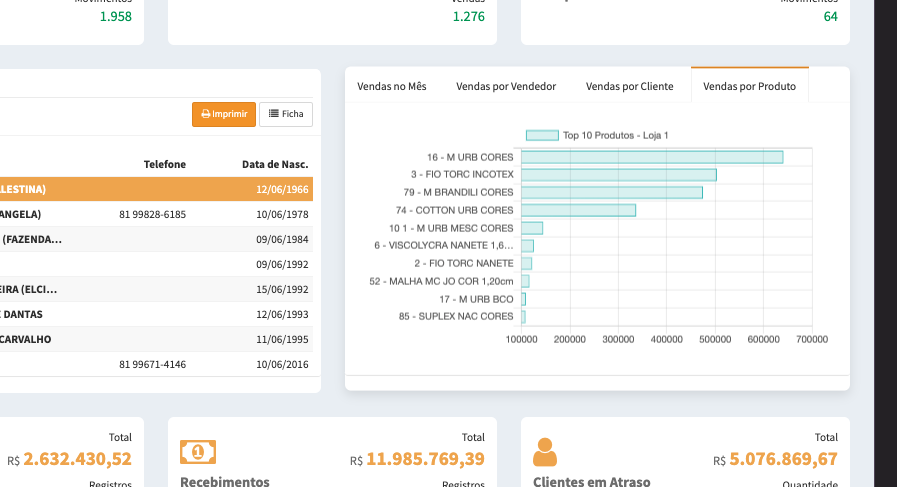Switch to Vendas no Mês tab
The image size is (897, 487).
point(392,86)
